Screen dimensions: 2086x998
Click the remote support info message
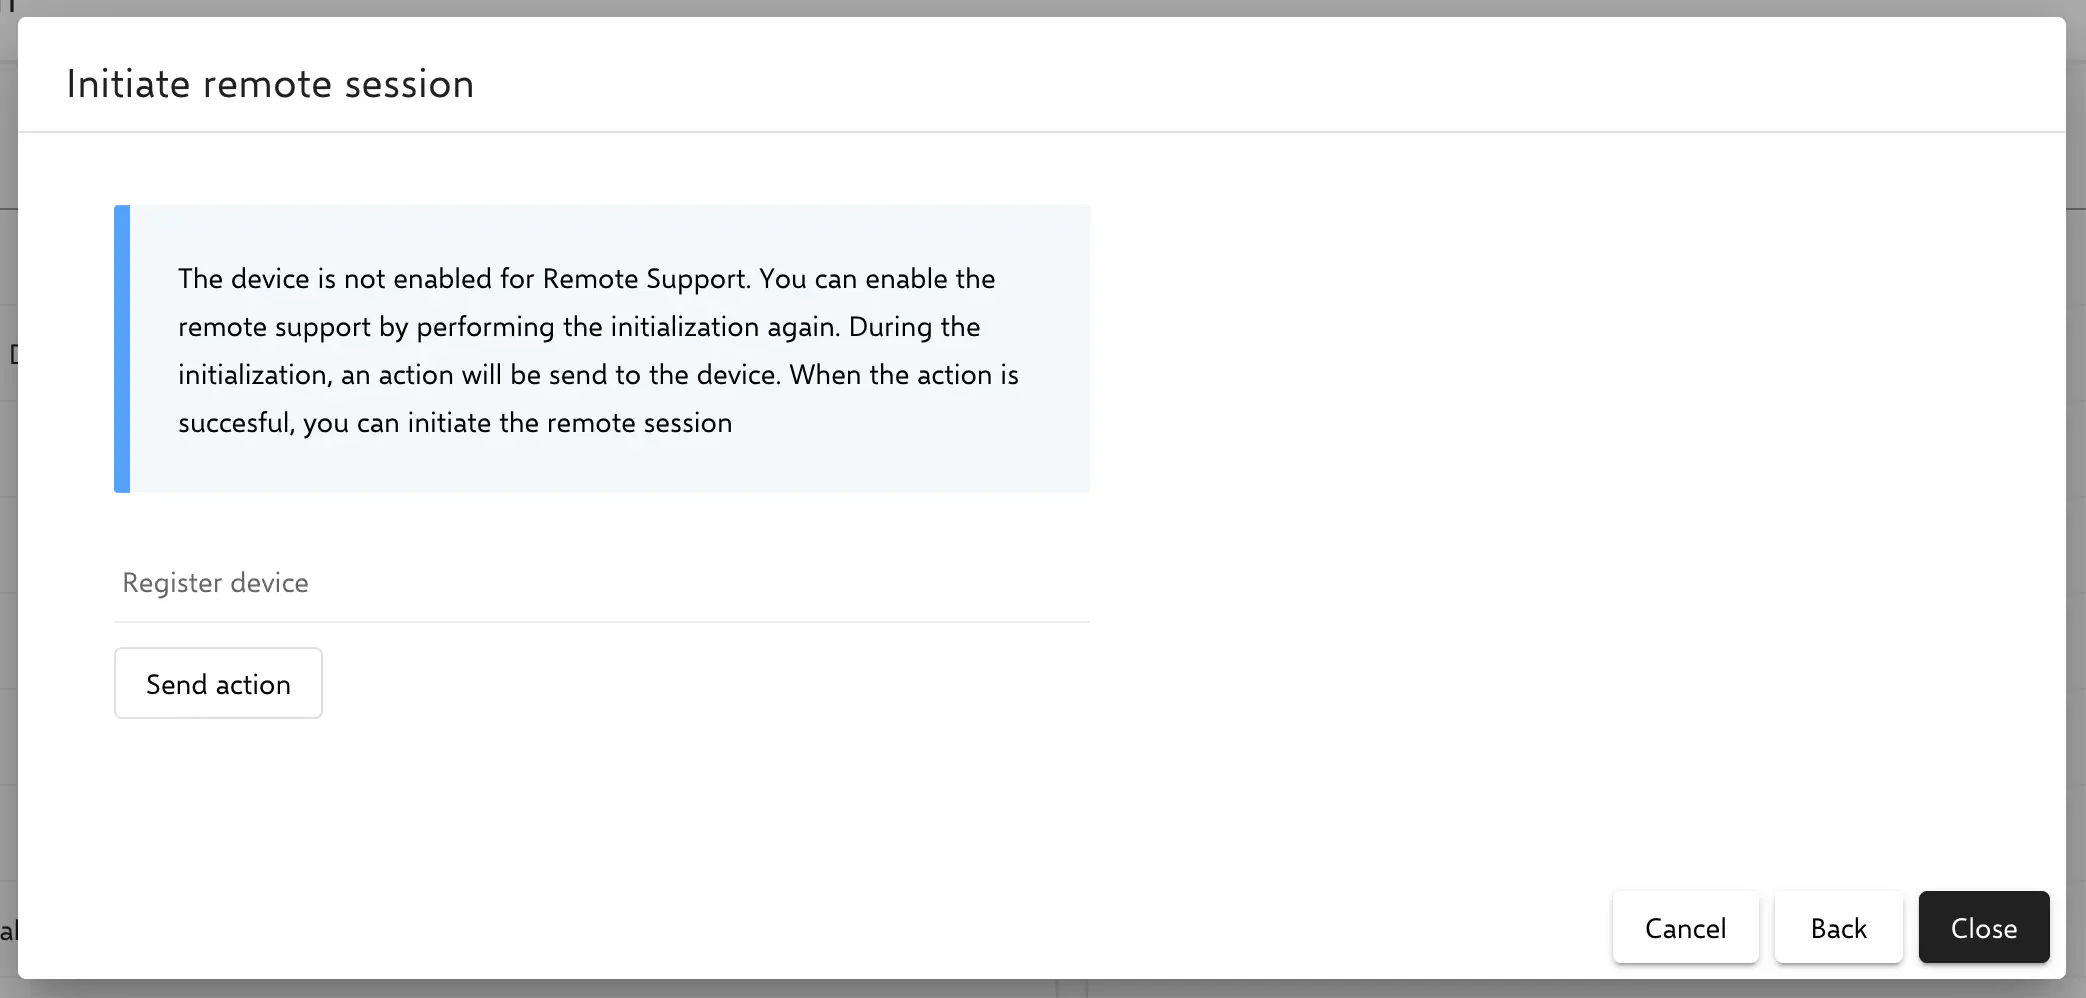598,350
